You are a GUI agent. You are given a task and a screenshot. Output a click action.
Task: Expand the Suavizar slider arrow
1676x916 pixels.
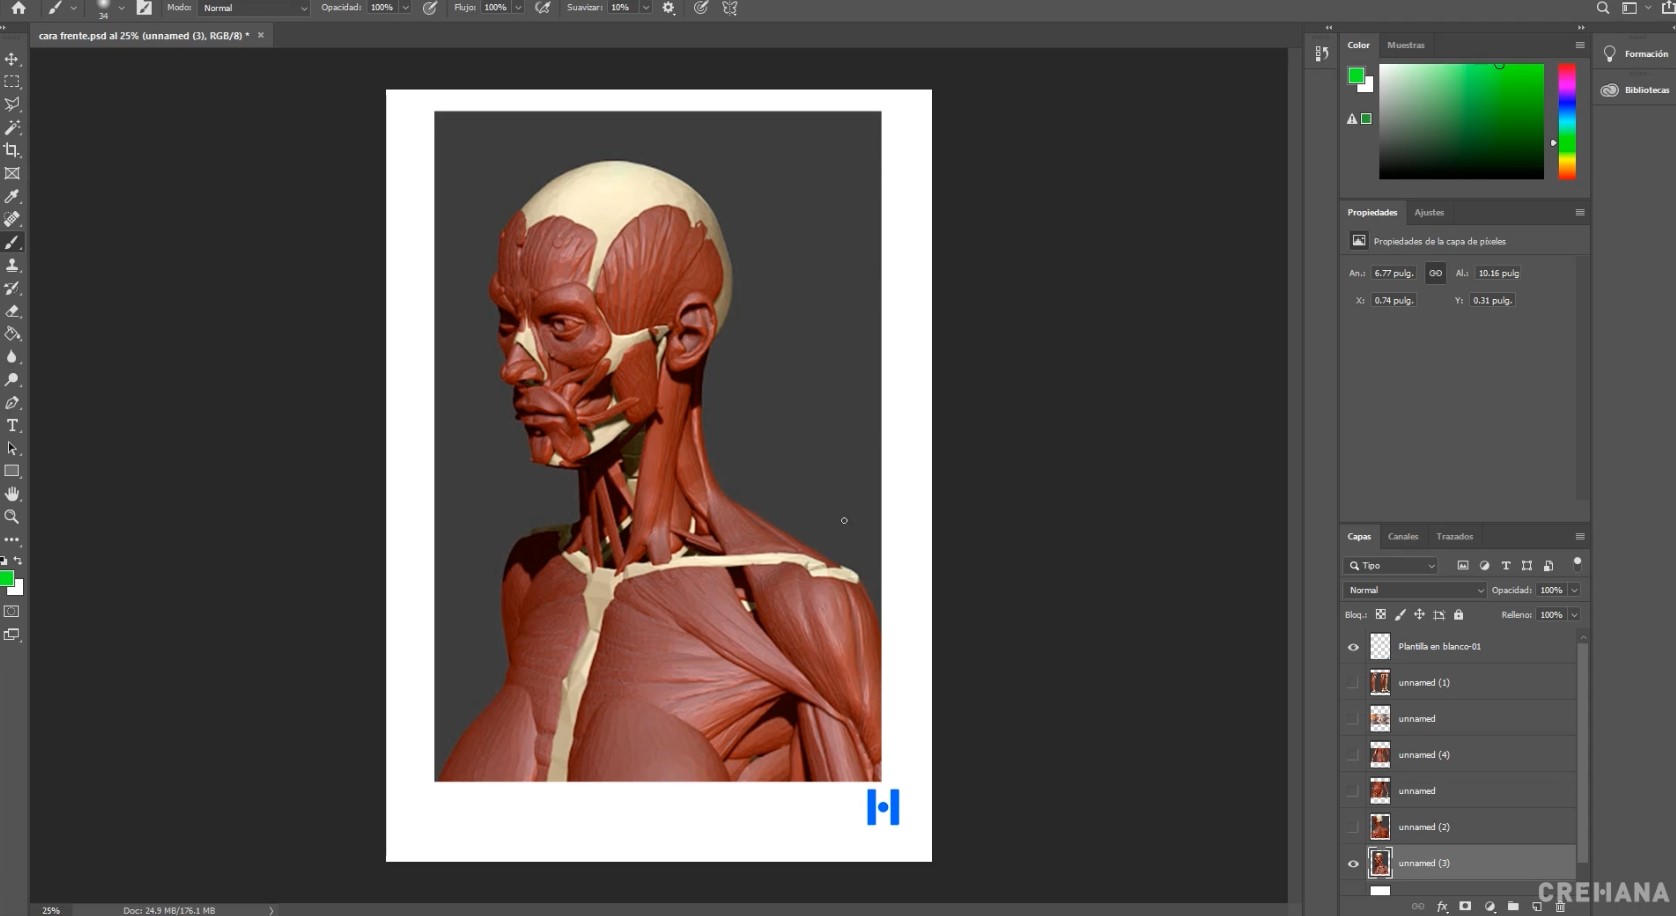pyautogui.click(x=645, y=8)
